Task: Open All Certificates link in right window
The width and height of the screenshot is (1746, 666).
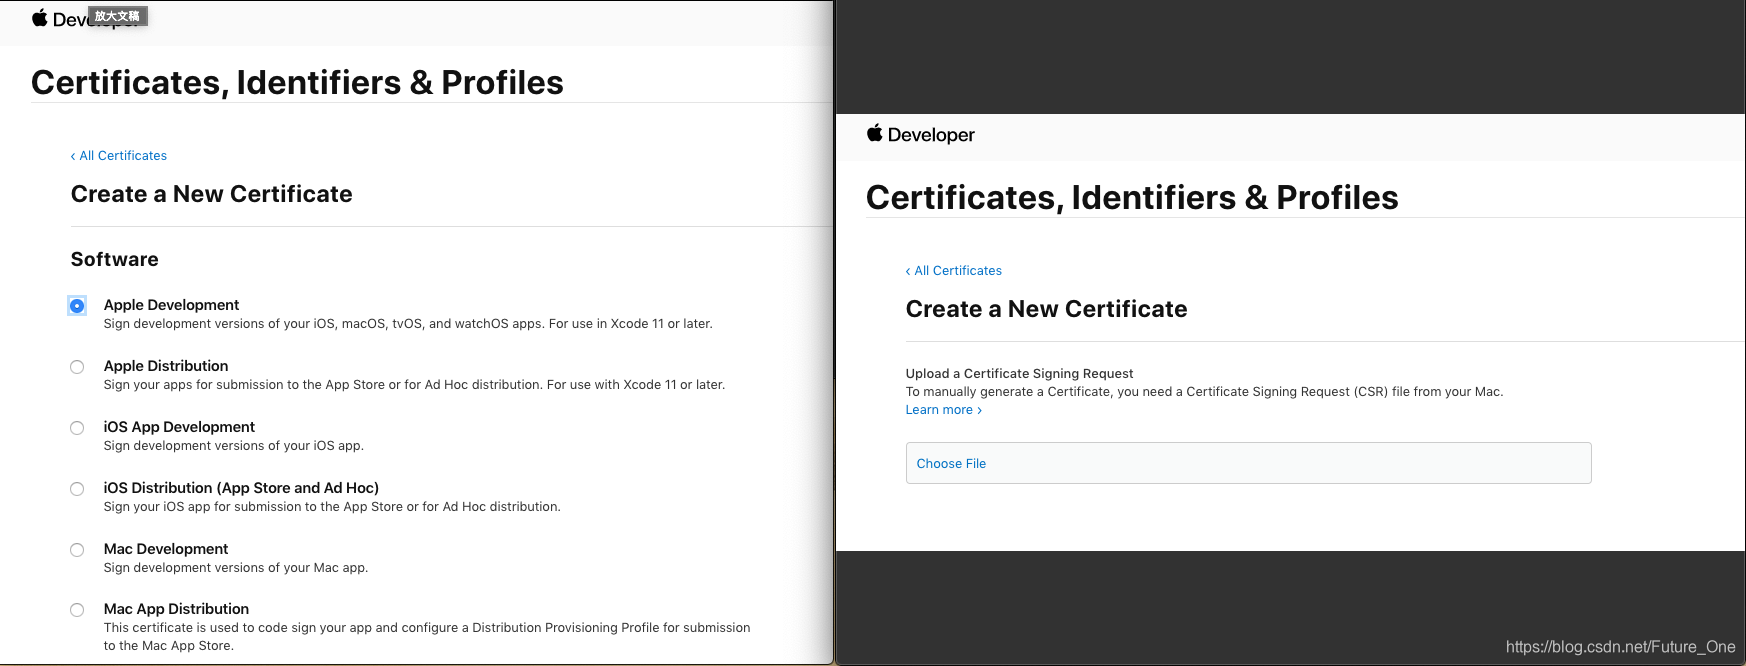Action: 954,271
